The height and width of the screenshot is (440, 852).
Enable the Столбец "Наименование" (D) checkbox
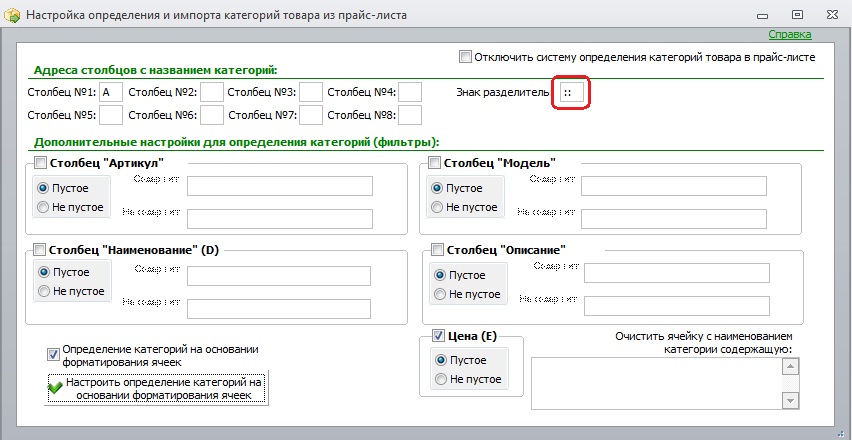click(40, 250)
